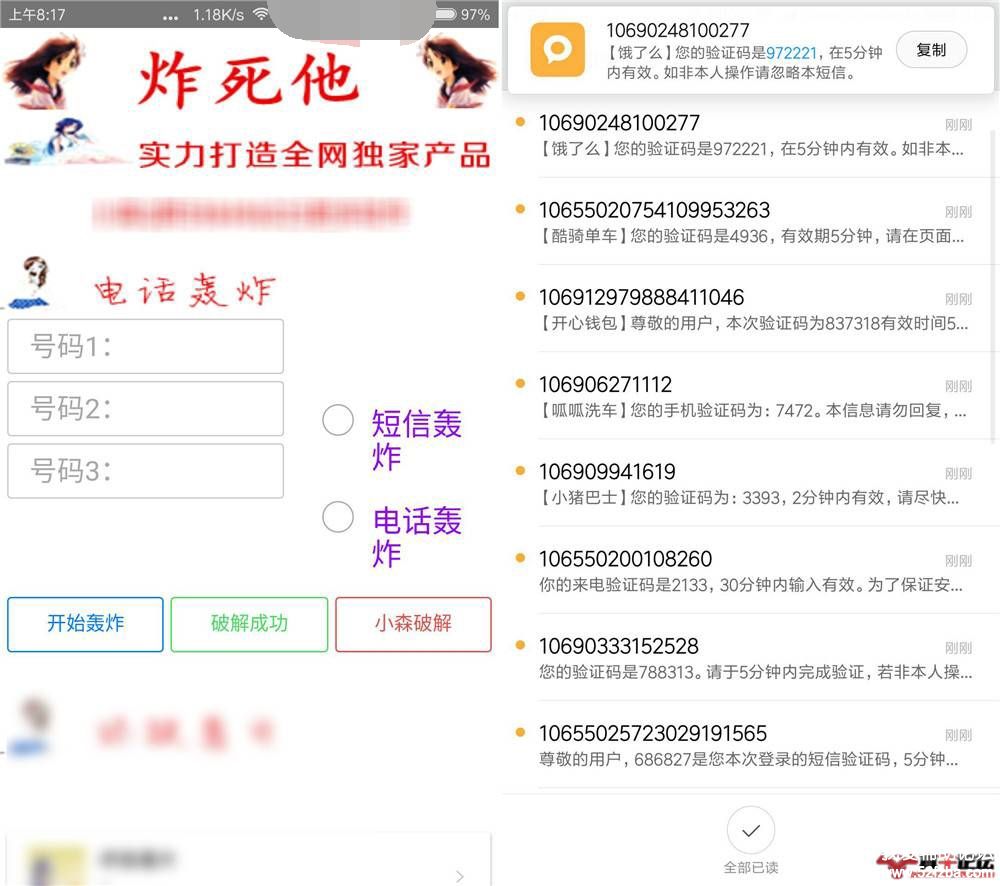
Task: Click the 号码3 input field
Action: point(145,471)
